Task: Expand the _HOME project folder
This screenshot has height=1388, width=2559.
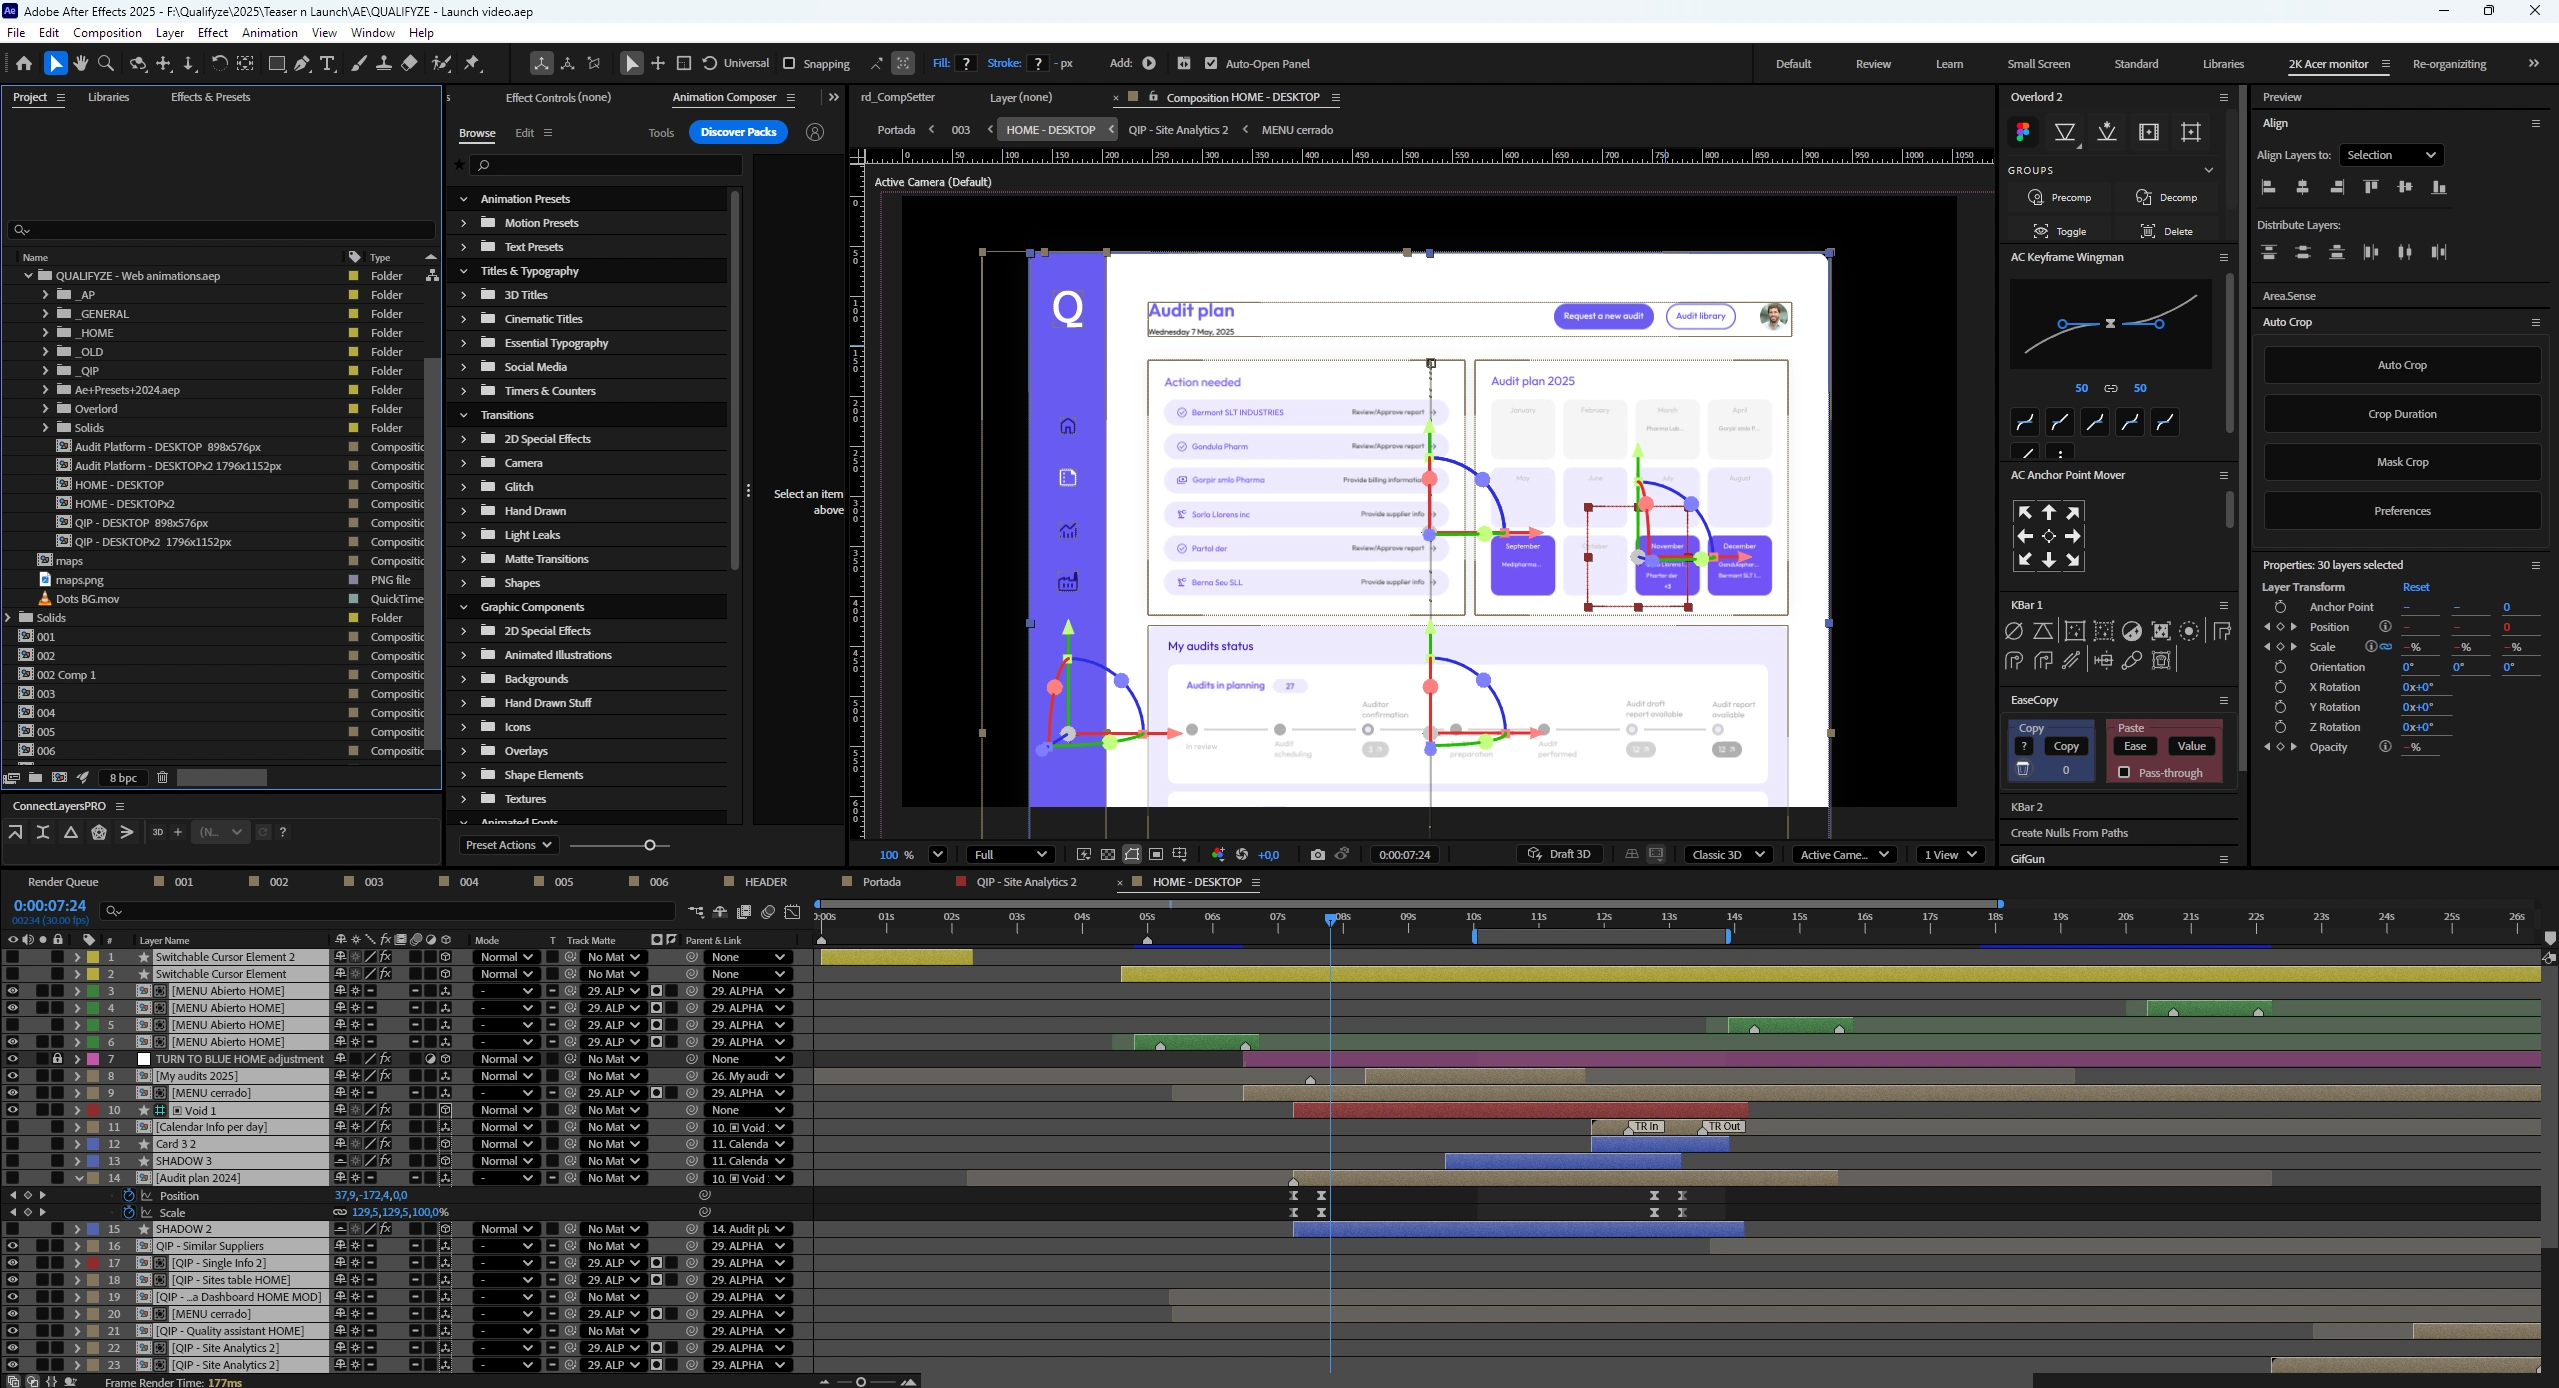Action: pos(45,333)
